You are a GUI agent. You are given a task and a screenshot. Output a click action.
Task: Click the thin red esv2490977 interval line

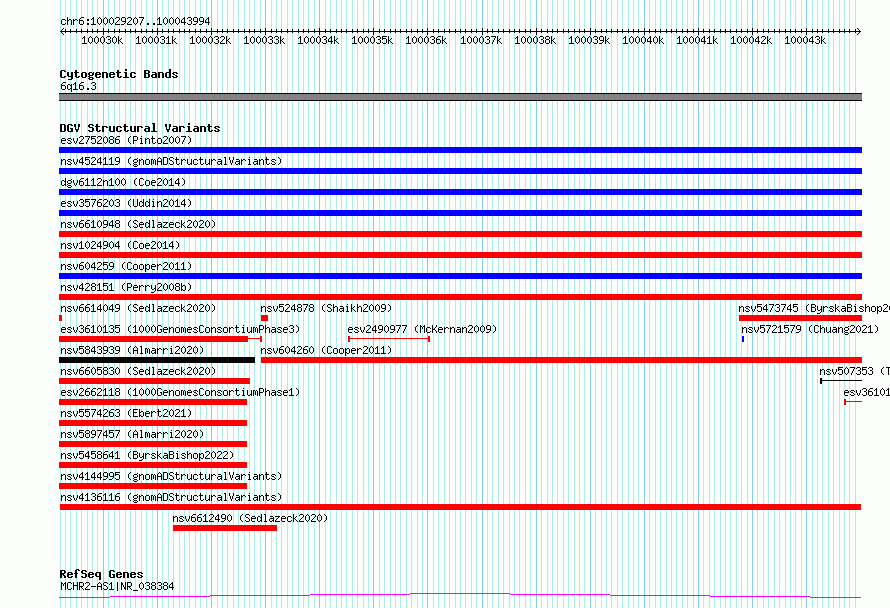pos(389,339)
